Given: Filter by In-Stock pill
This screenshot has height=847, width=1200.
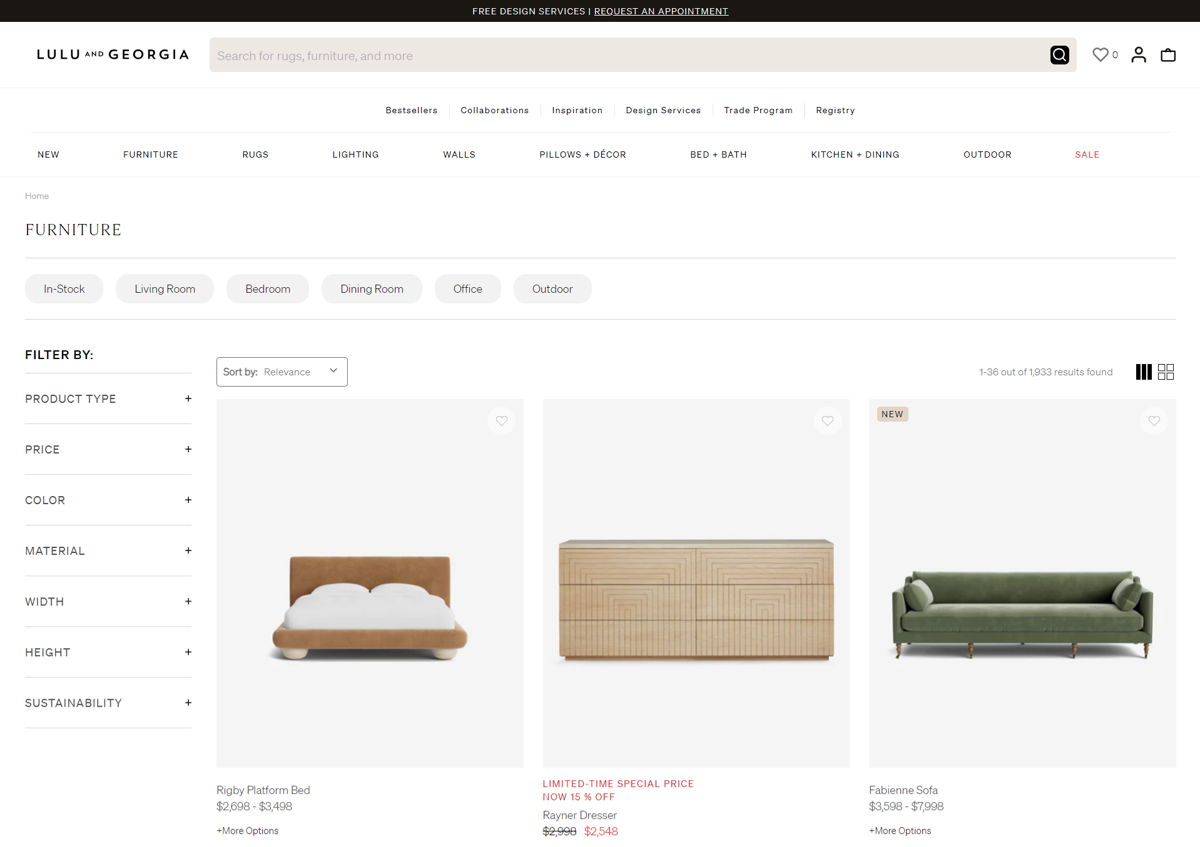Looking at the screenshot, I should tap(64, 289).
